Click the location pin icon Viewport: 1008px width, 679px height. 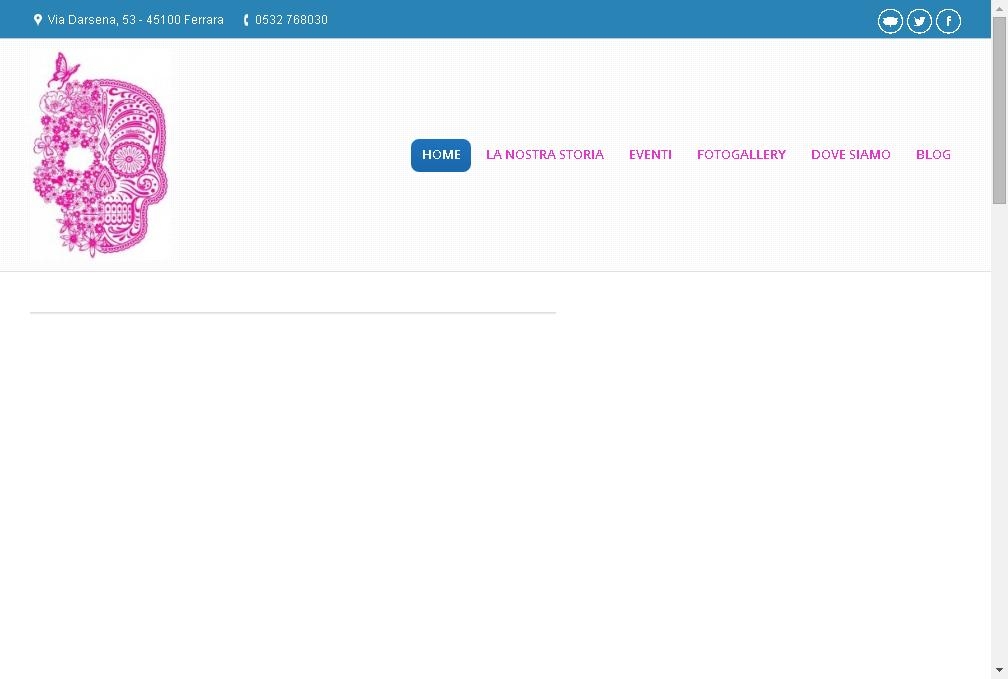click(x=37, y=20)
